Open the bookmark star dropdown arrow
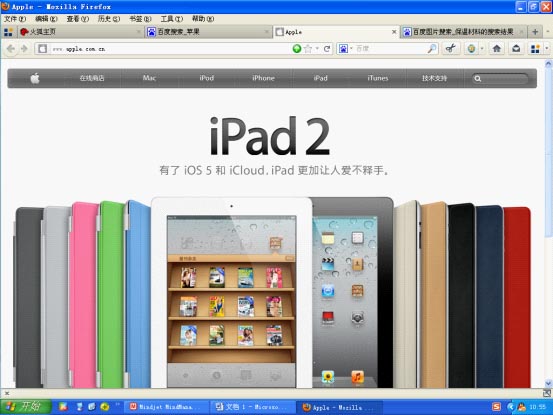The image size is (553, 415). click(x=317, y=49)
